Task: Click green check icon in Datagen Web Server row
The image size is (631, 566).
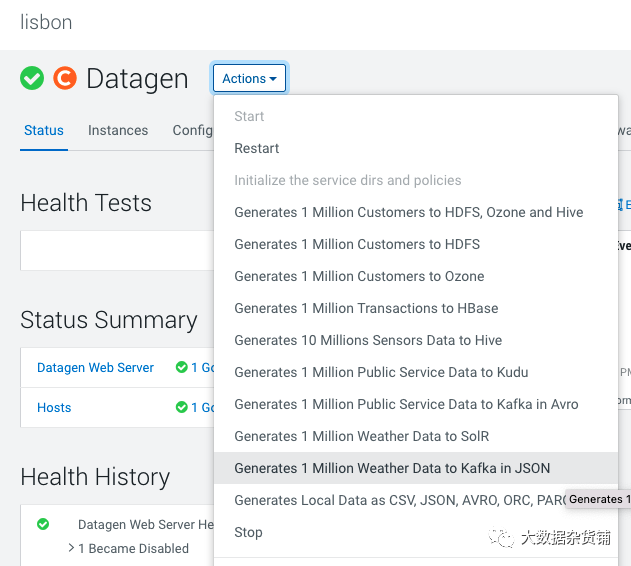Action: [181, 367]
